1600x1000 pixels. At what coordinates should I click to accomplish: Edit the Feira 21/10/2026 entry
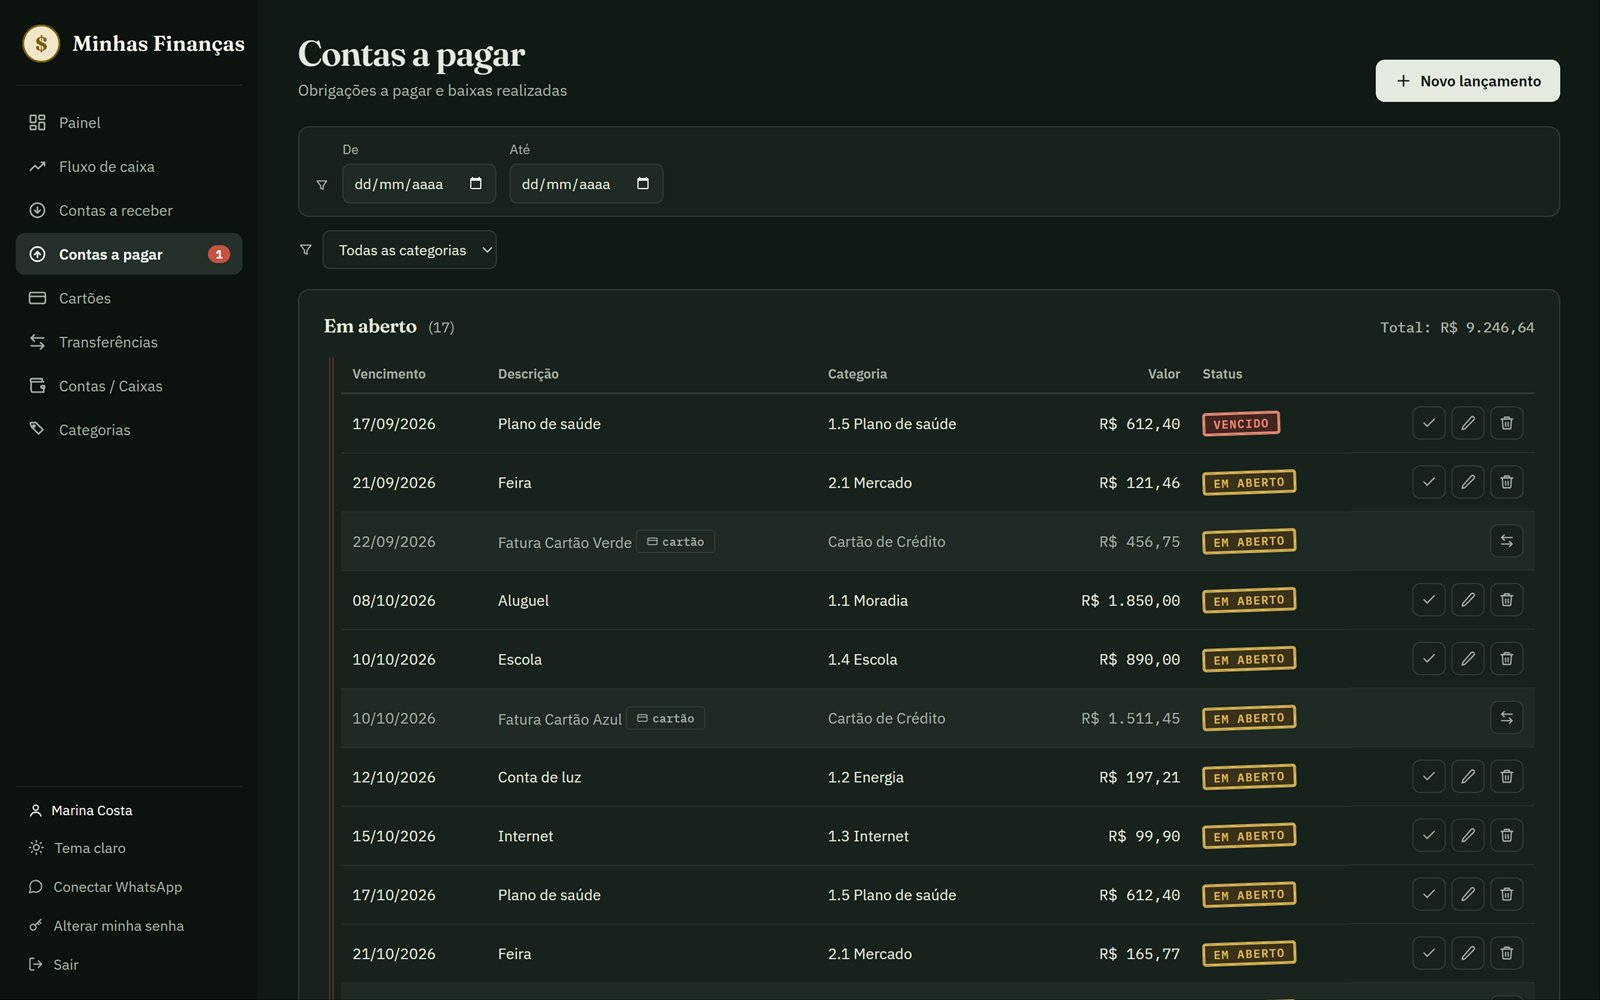pyautogui.click(x=1467, y=954)
